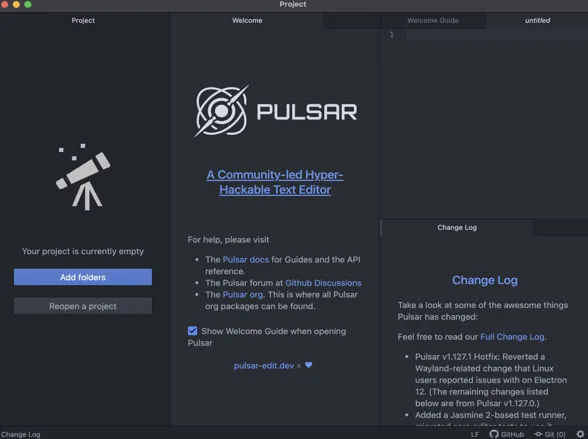Click the Change Log heading
The height and width of the screenshot is (439, 588).
[x=484, y=280]
